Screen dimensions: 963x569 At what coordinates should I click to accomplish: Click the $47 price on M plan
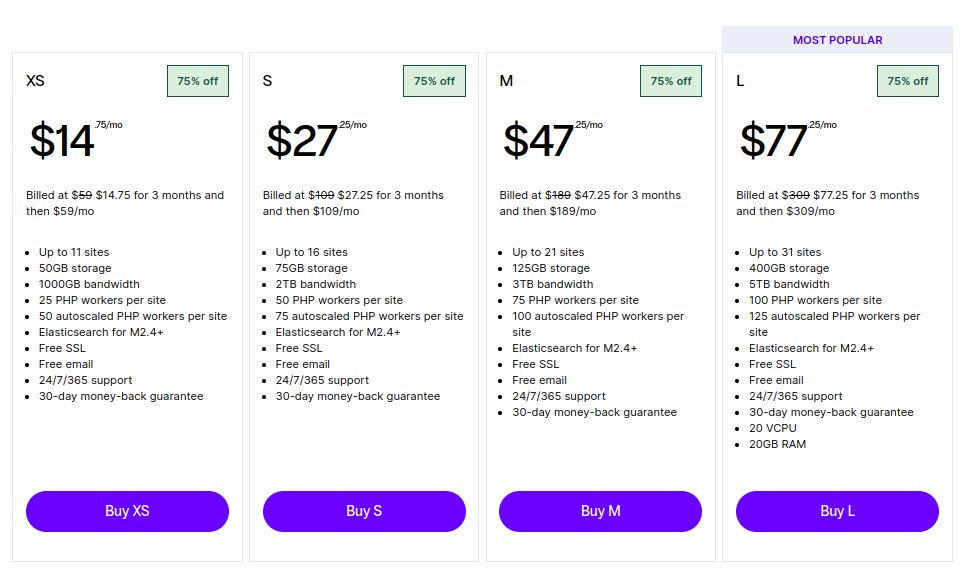click(x=538, y=141)
